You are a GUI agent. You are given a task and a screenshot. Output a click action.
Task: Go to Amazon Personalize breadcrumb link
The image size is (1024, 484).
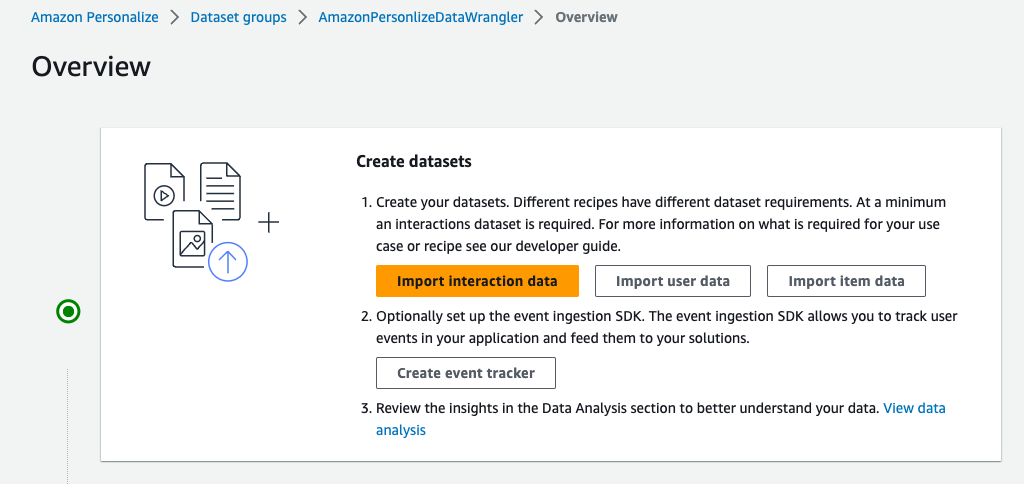(x=95, y=17)
